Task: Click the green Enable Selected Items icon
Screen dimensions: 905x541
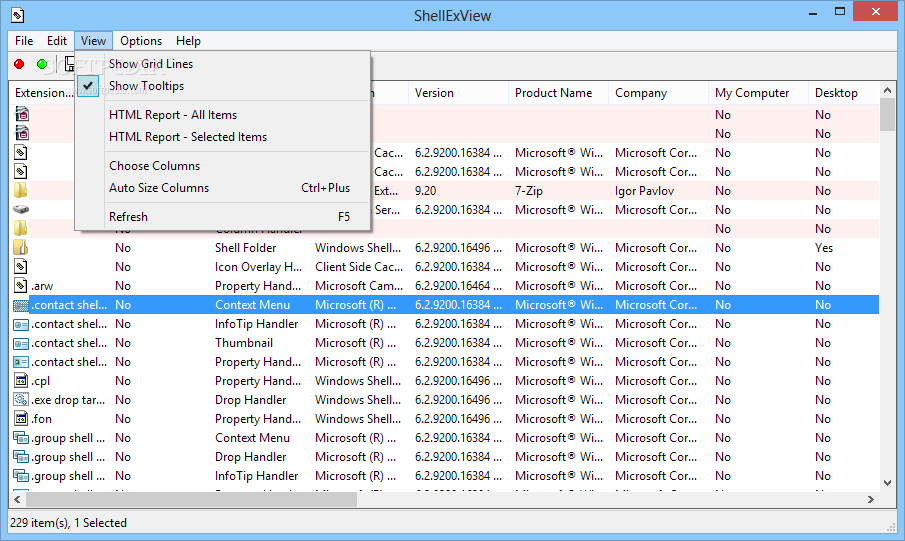Action: coord(42,64)
